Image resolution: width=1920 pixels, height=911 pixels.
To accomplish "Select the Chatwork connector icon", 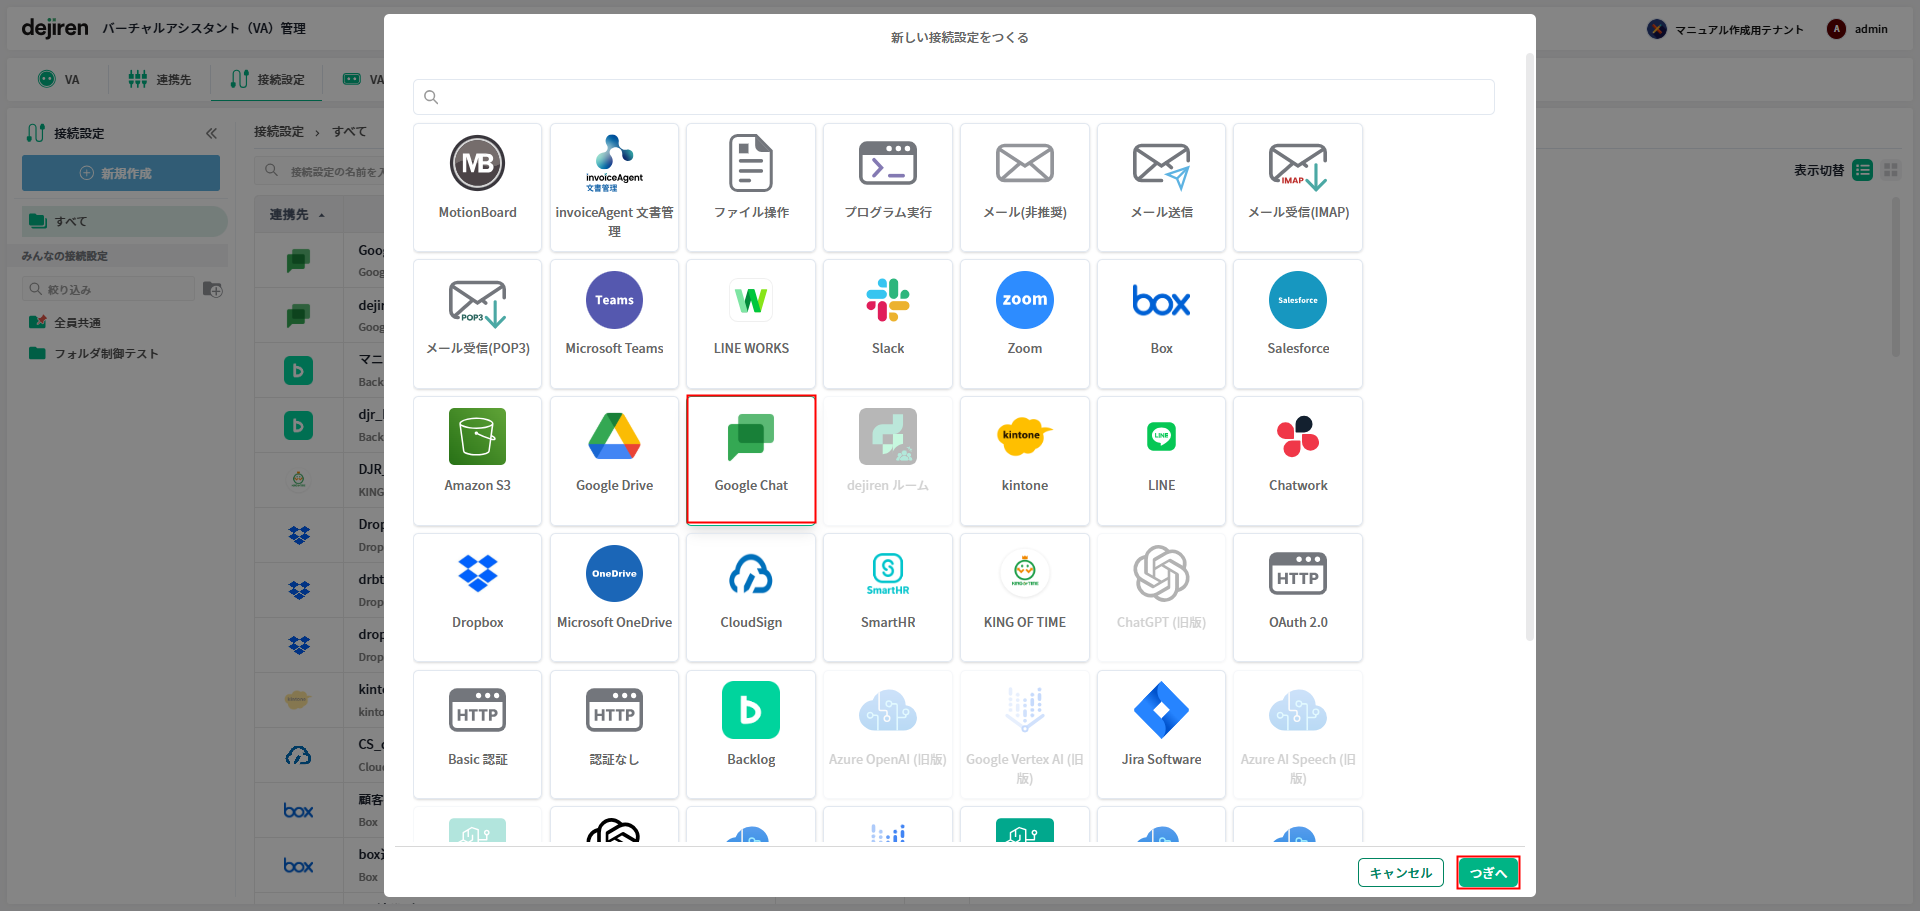I will pos(1297,437).
